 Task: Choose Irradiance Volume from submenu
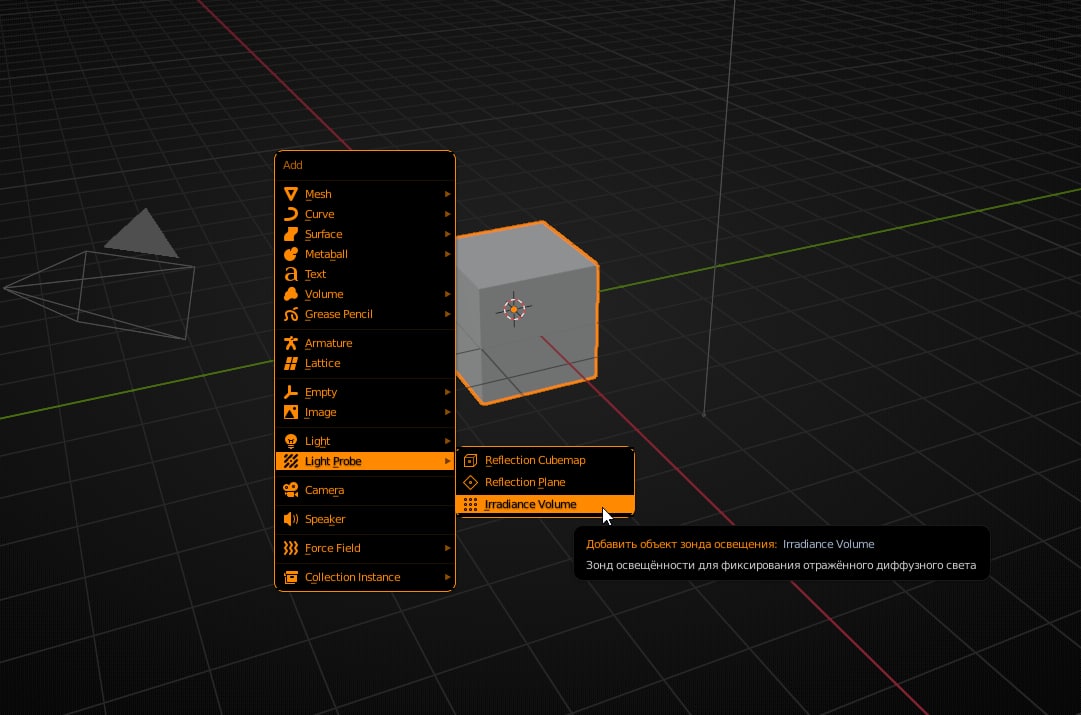pyautogui.click(x=545, y=505)
